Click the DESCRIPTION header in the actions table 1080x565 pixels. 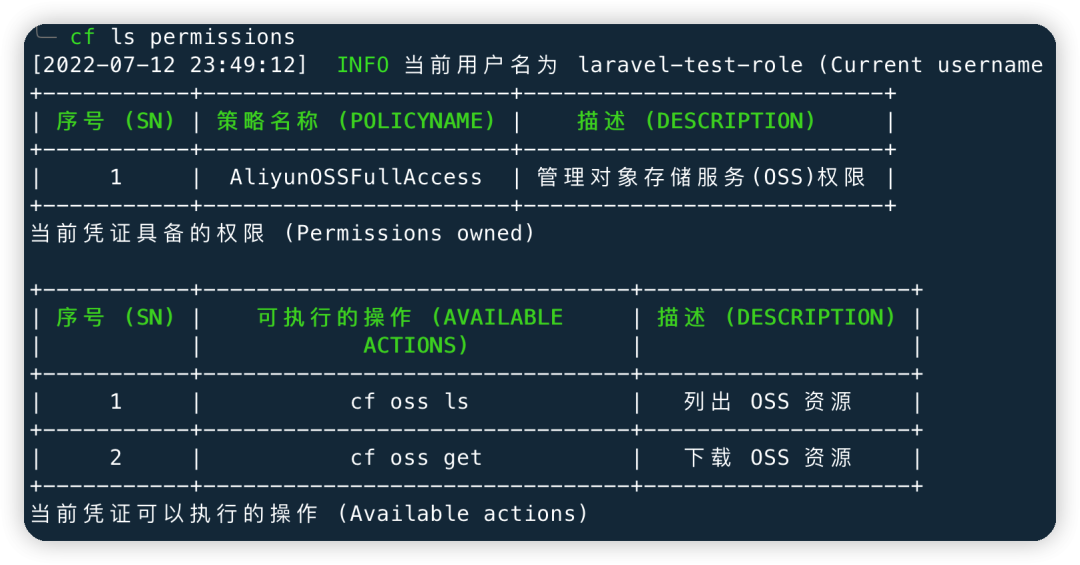click(x=777, y=317)
